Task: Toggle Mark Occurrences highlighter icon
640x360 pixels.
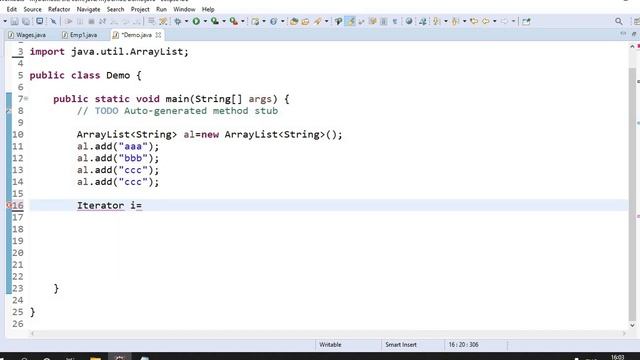Action: [x=350, y=21]
